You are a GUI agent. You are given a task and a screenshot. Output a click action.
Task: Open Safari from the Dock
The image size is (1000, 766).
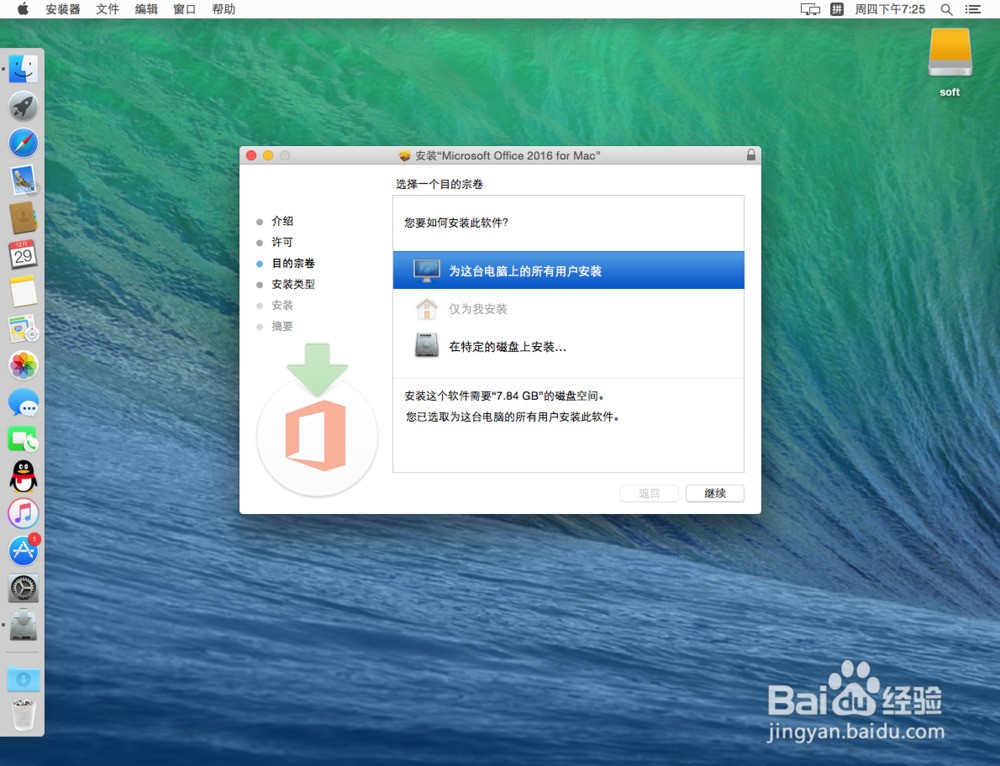point(22,143)
